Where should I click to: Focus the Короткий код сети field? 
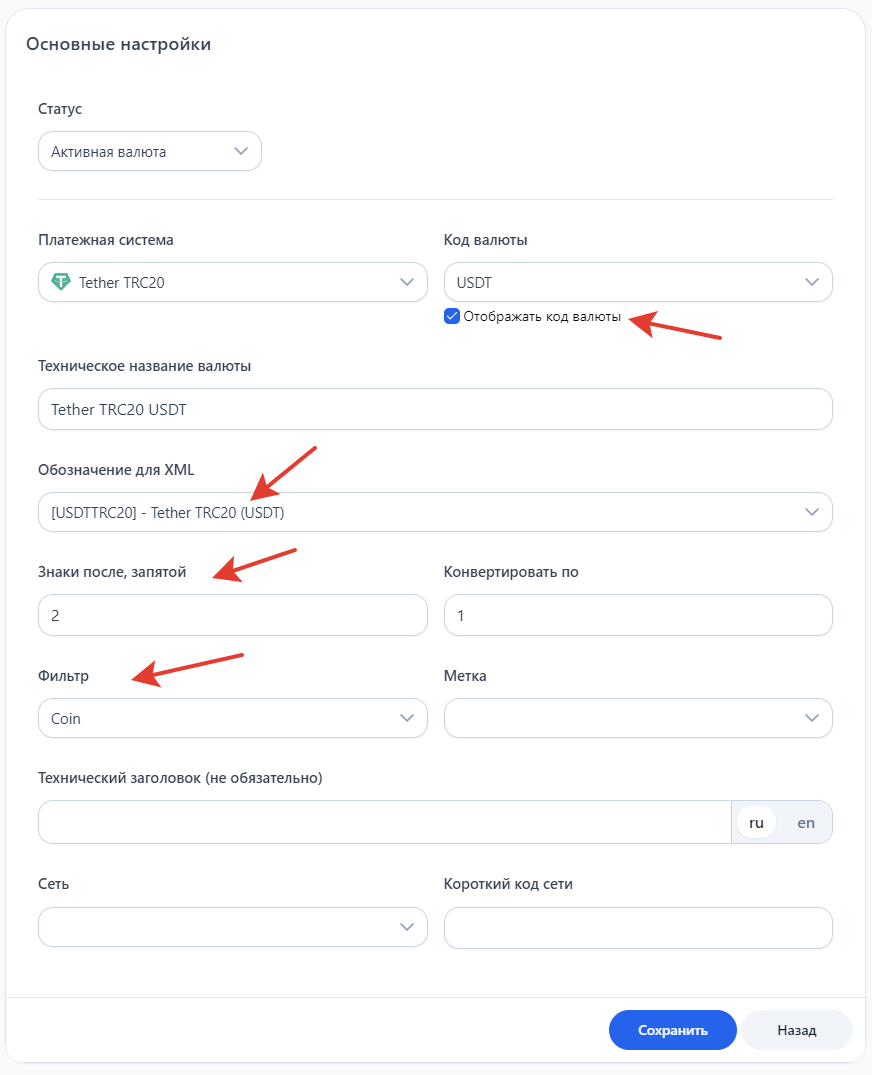pos(638,927)
